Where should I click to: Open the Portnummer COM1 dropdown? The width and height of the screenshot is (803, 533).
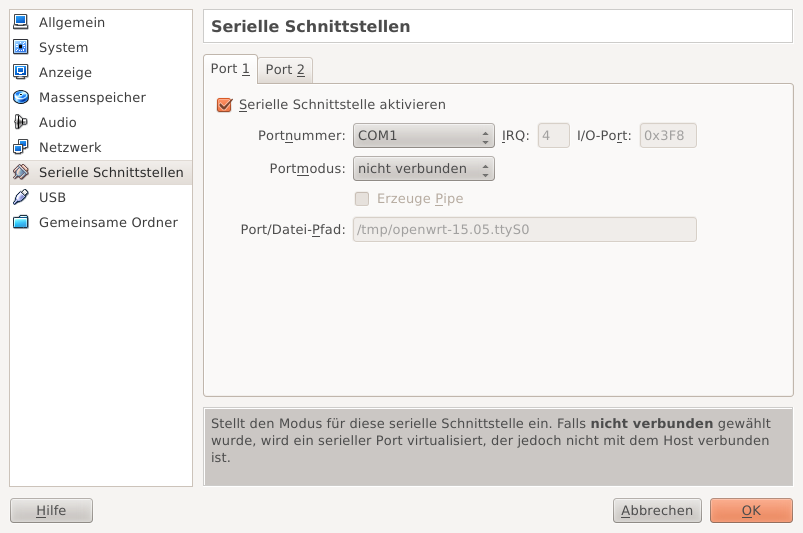424,136
